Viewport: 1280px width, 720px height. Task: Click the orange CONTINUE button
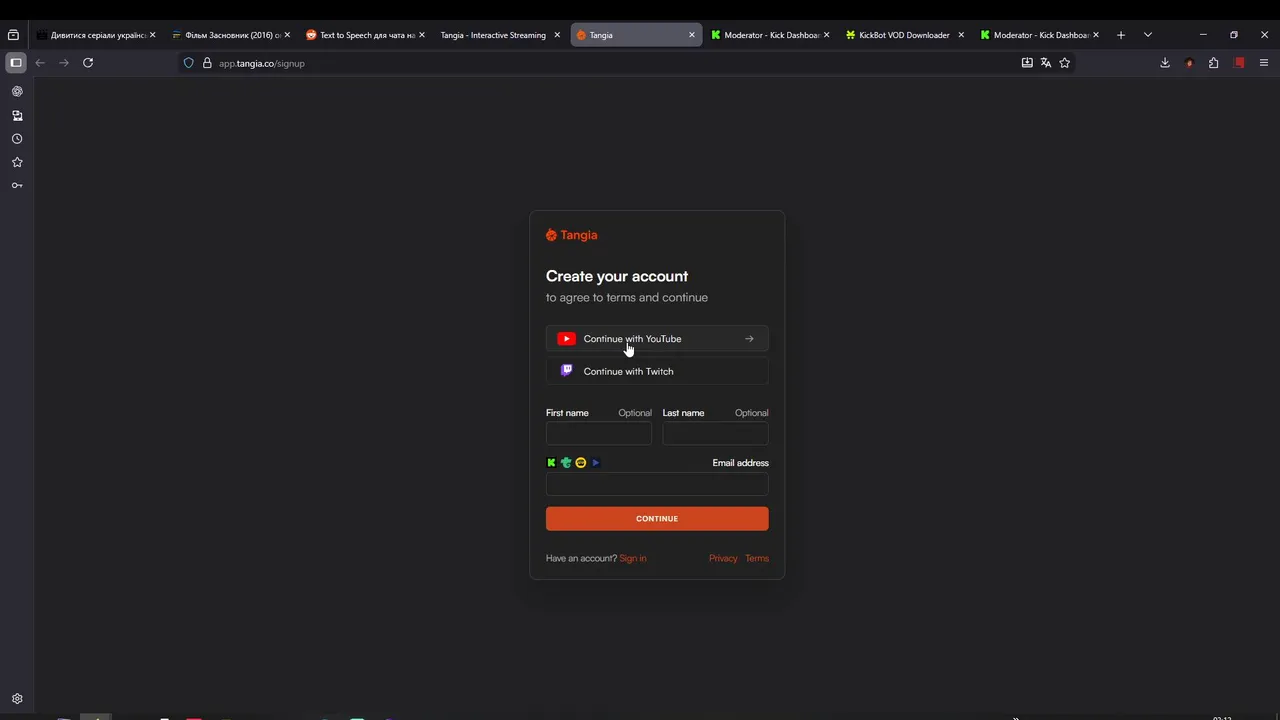pos(657,518)
